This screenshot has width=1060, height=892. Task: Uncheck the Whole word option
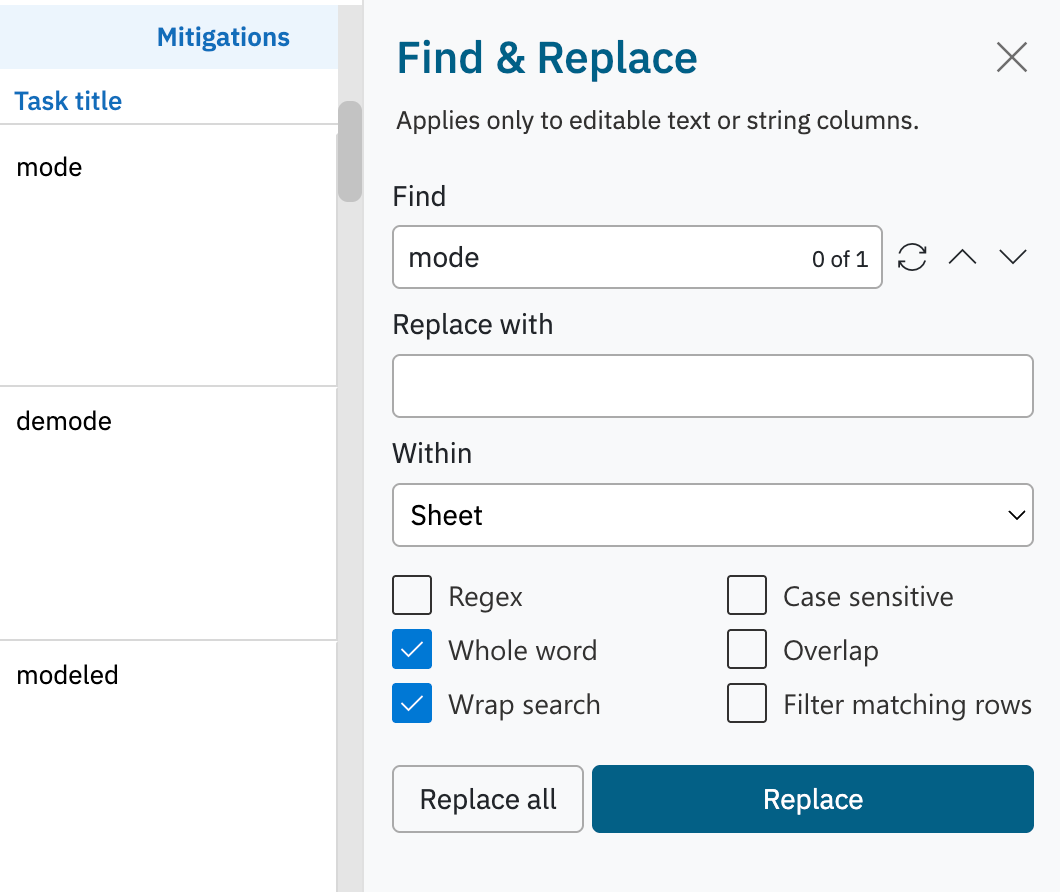(412, 650)
